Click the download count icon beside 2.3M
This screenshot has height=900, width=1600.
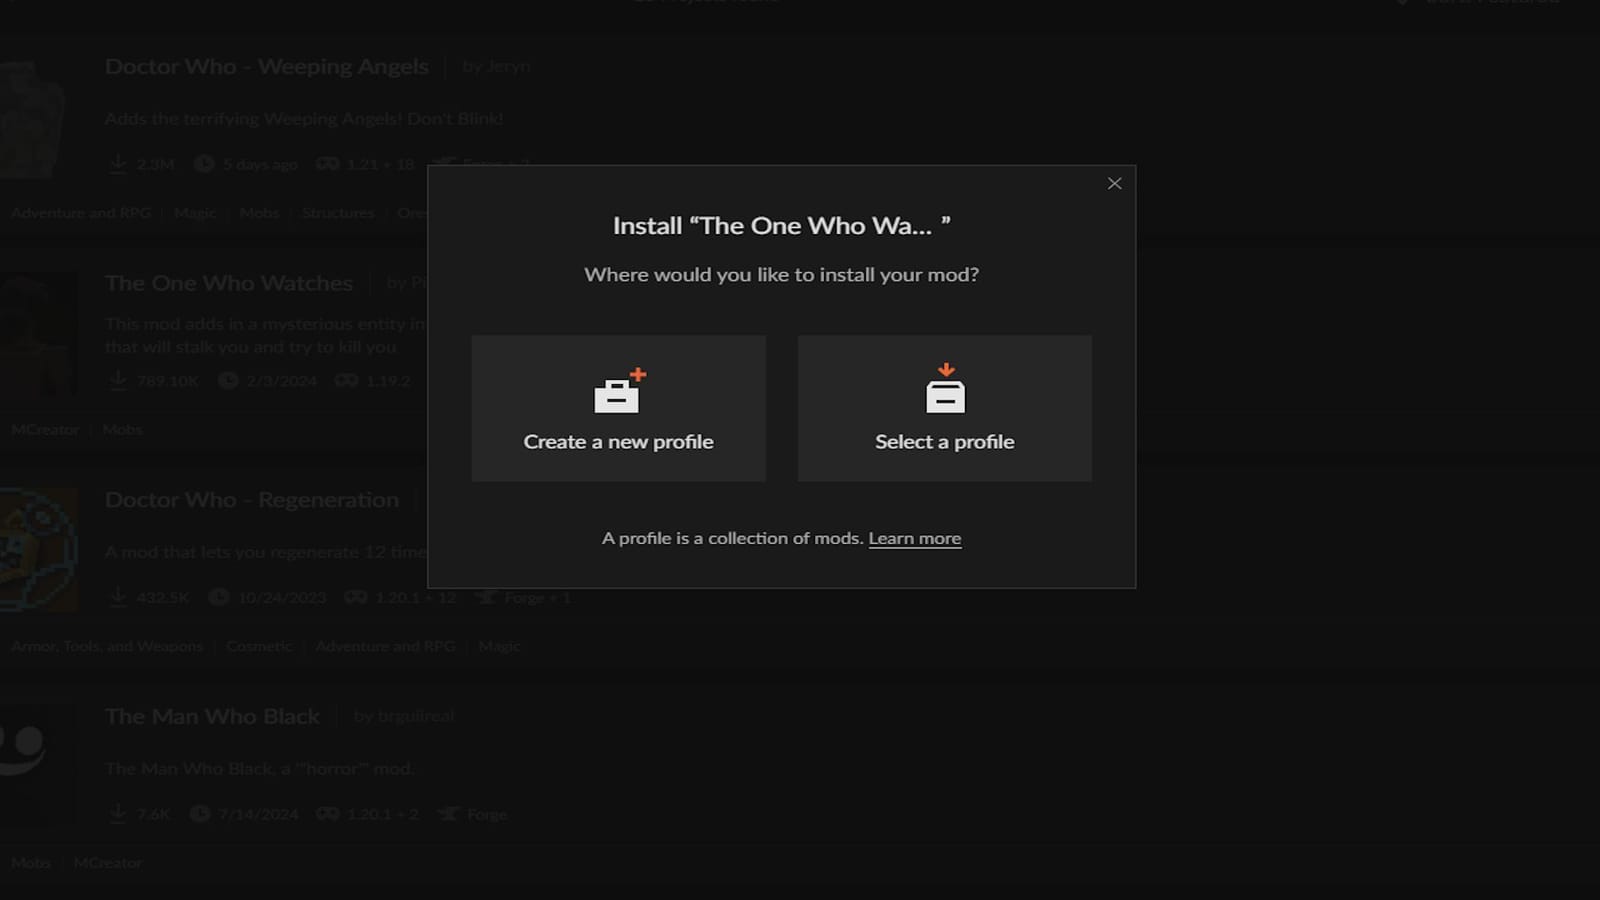pos(118,164)
